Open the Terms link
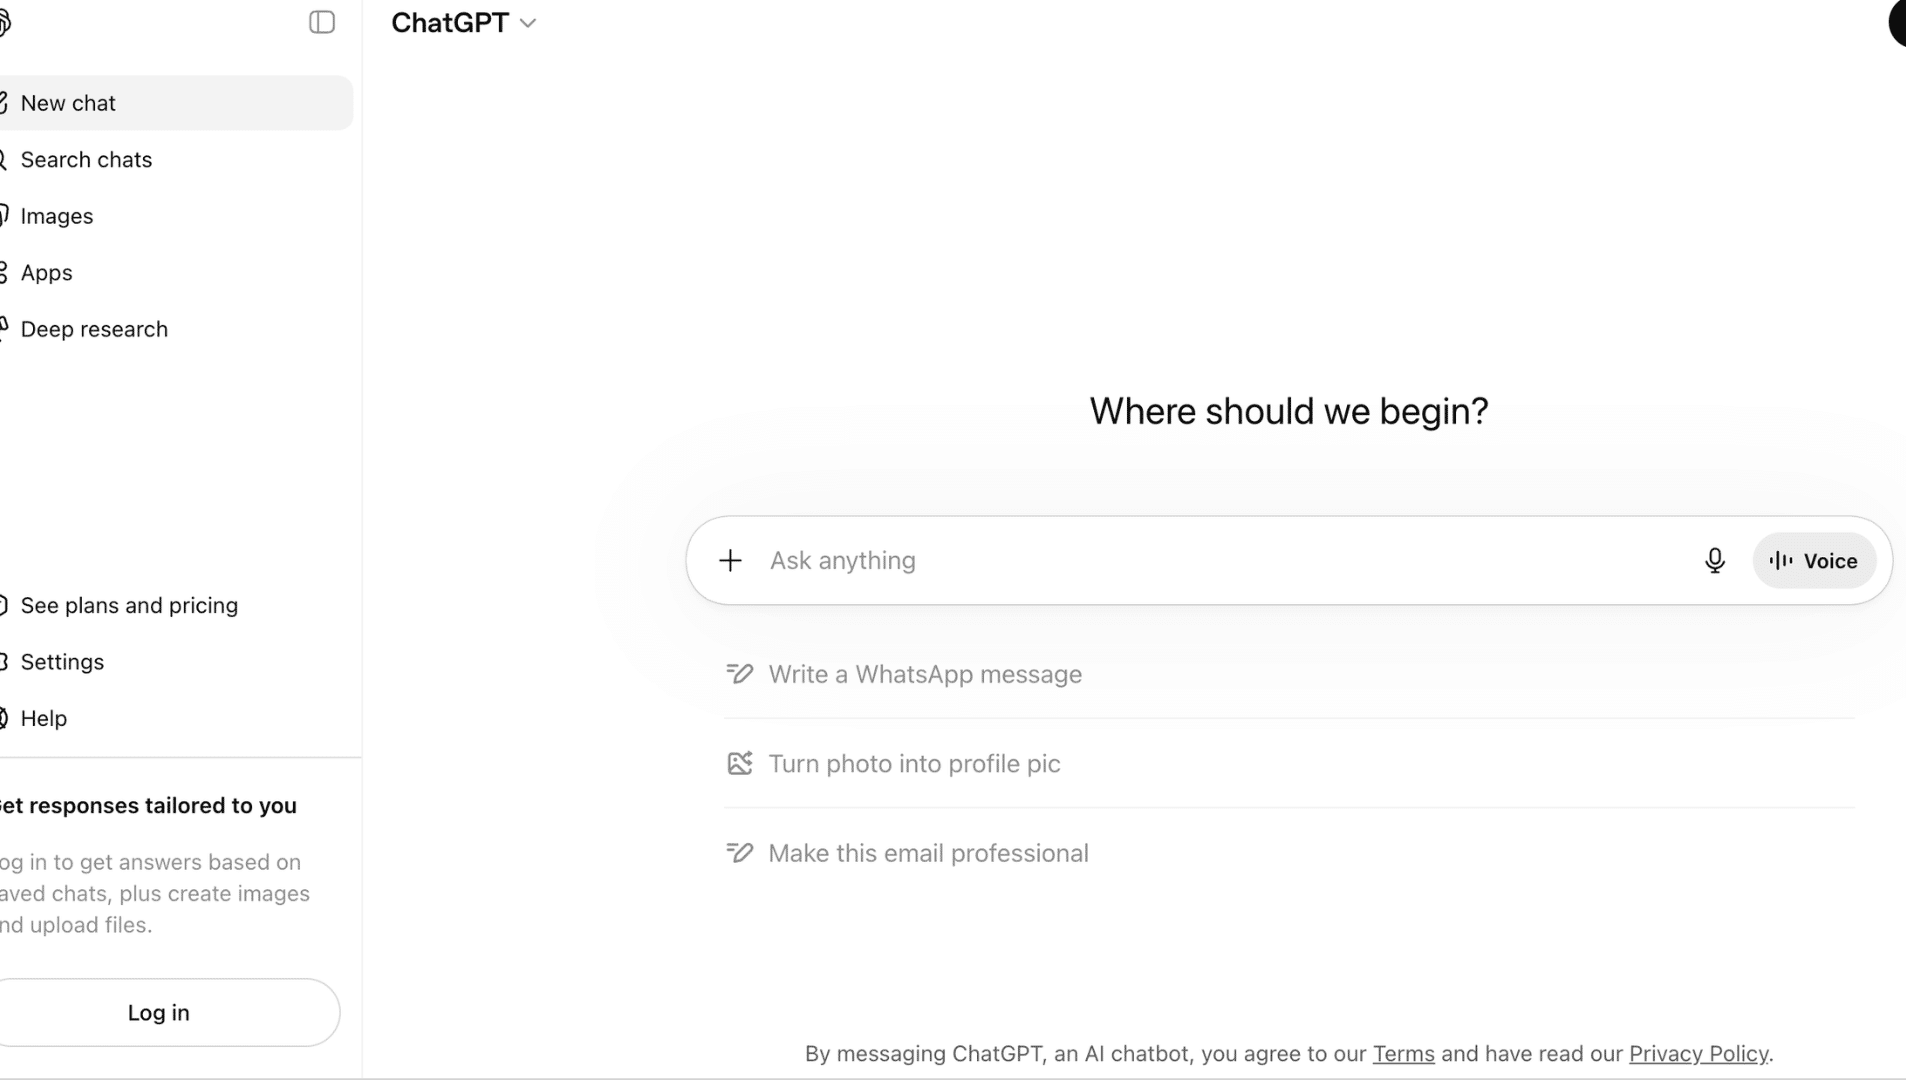Image resolution: width=1920 pixels, height=1080 pixels. pos(1403,1054)
